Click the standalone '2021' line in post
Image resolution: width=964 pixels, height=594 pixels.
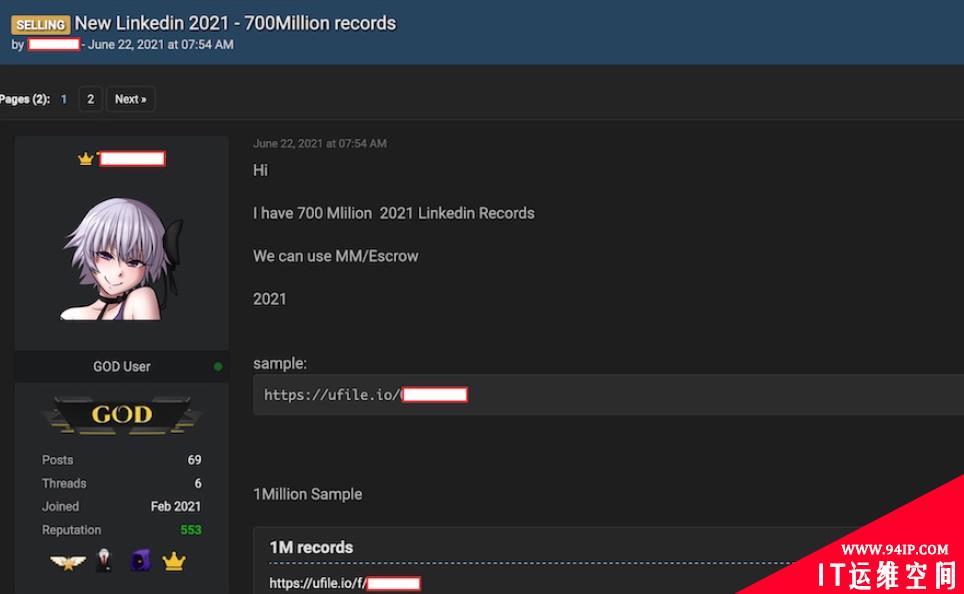pos(270,299)
